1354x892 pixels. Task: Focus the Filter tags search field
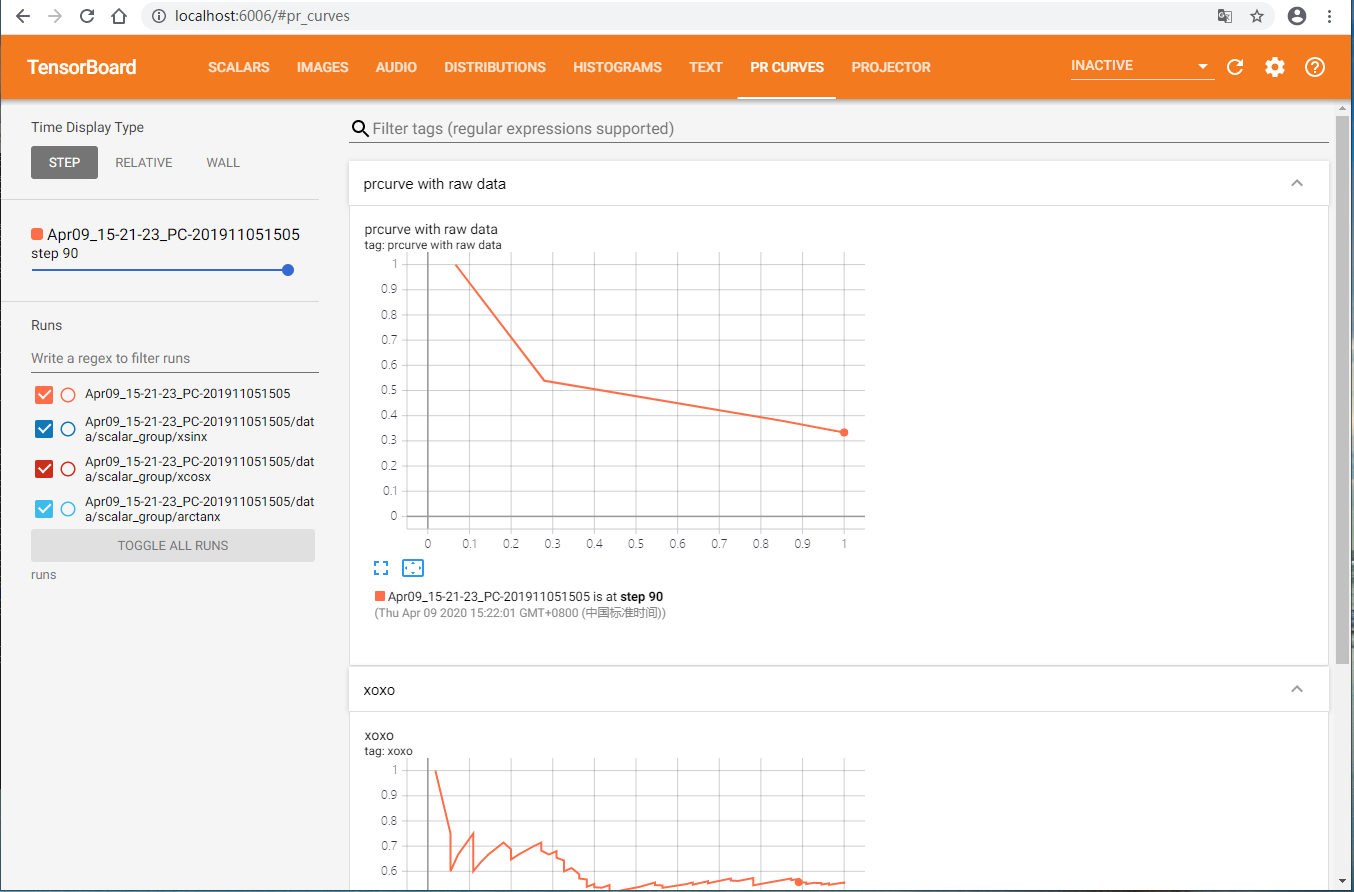850,129
